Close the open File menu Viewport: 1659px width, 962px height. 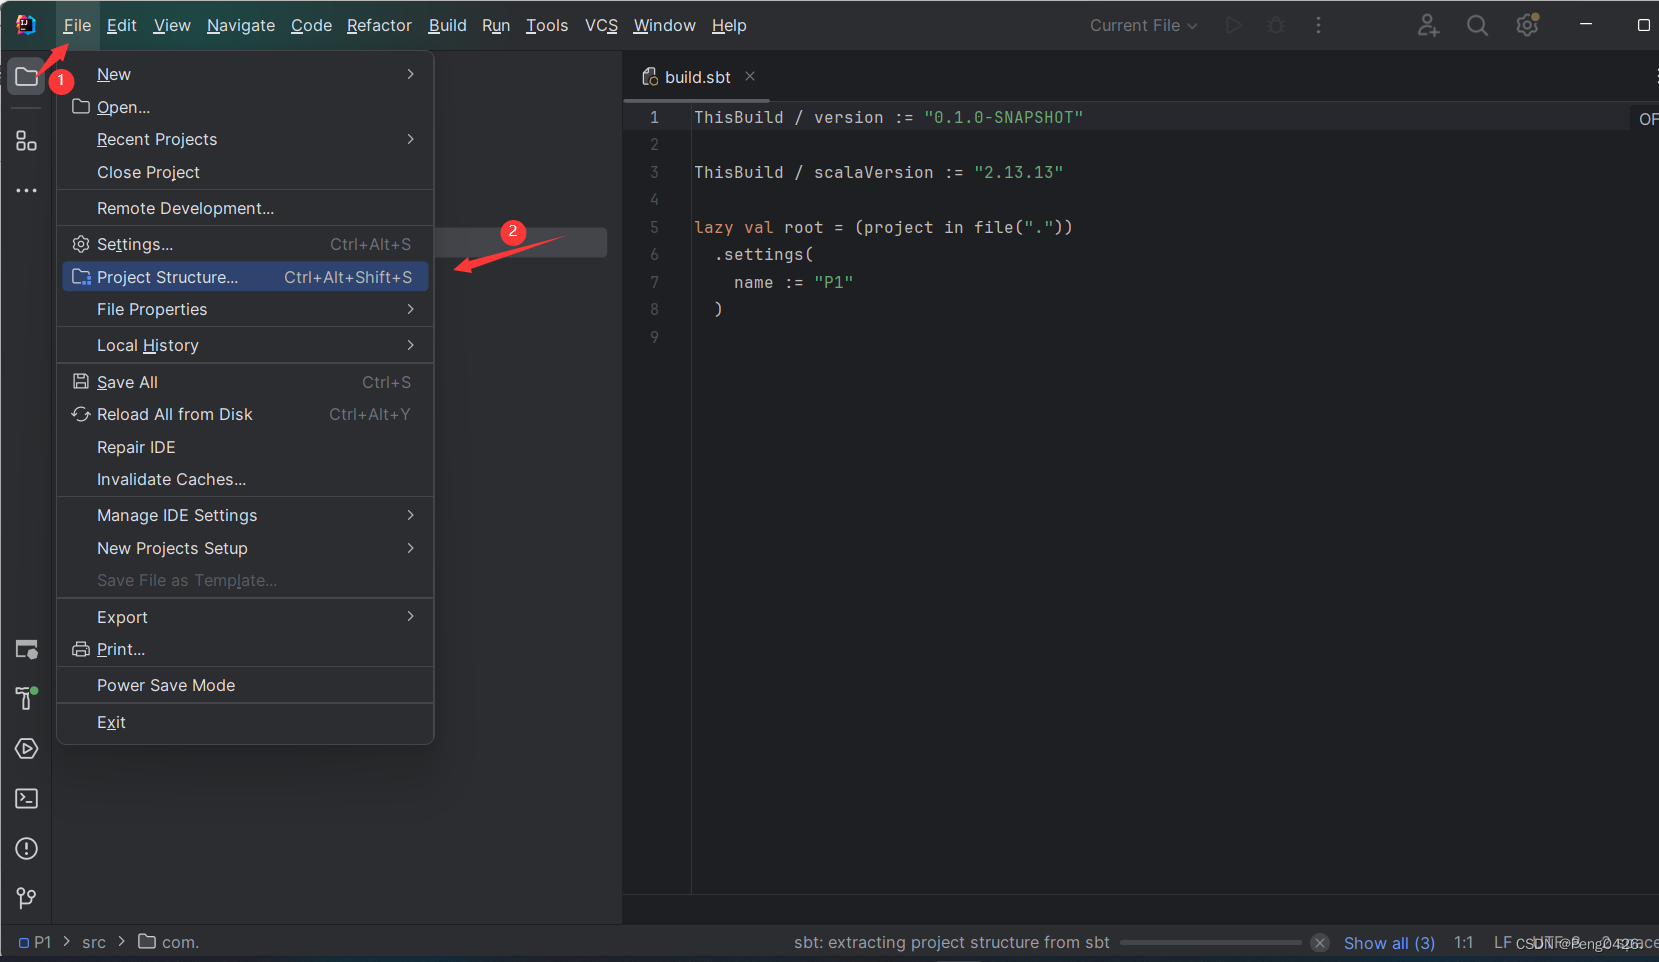point(76,25)
